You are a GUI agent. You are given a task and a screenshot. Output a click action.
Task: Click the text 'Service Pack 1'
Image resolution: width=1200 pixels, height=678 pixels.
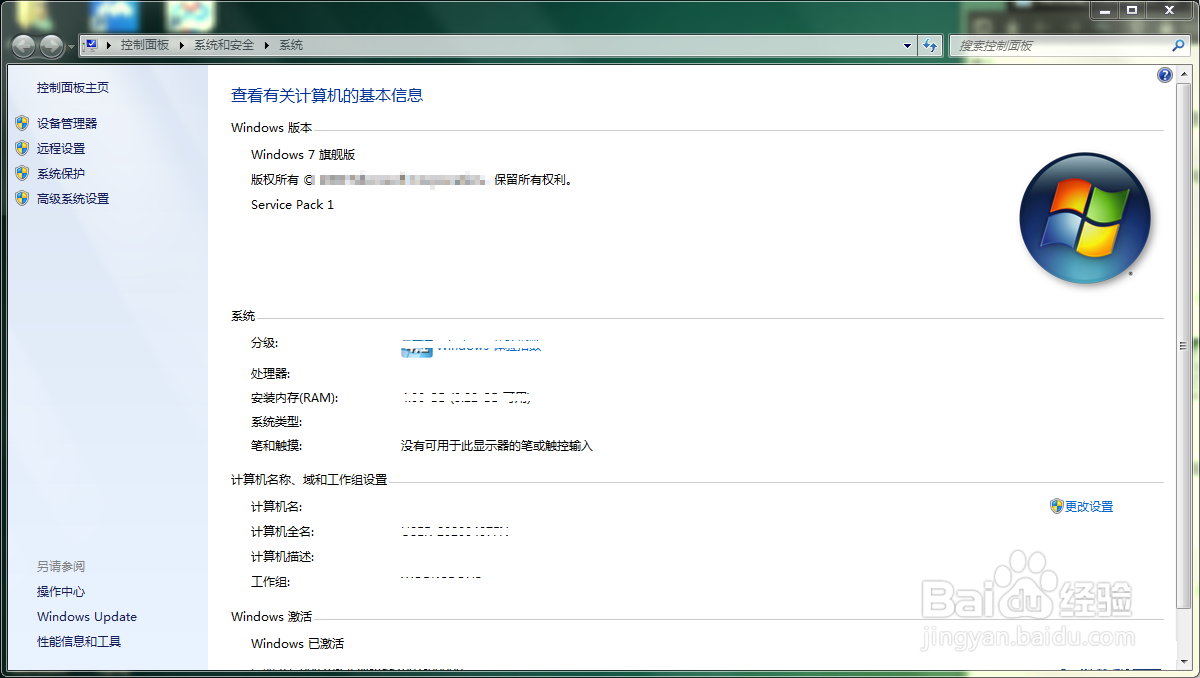(292, 204)
